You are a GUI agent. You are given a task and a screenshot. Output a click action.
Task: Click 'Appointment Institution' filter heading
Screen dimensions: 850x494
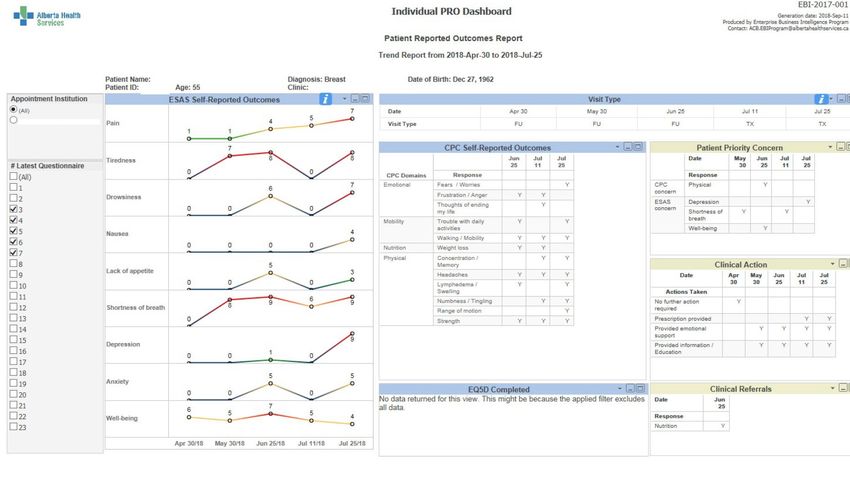(x=49, y=99)
